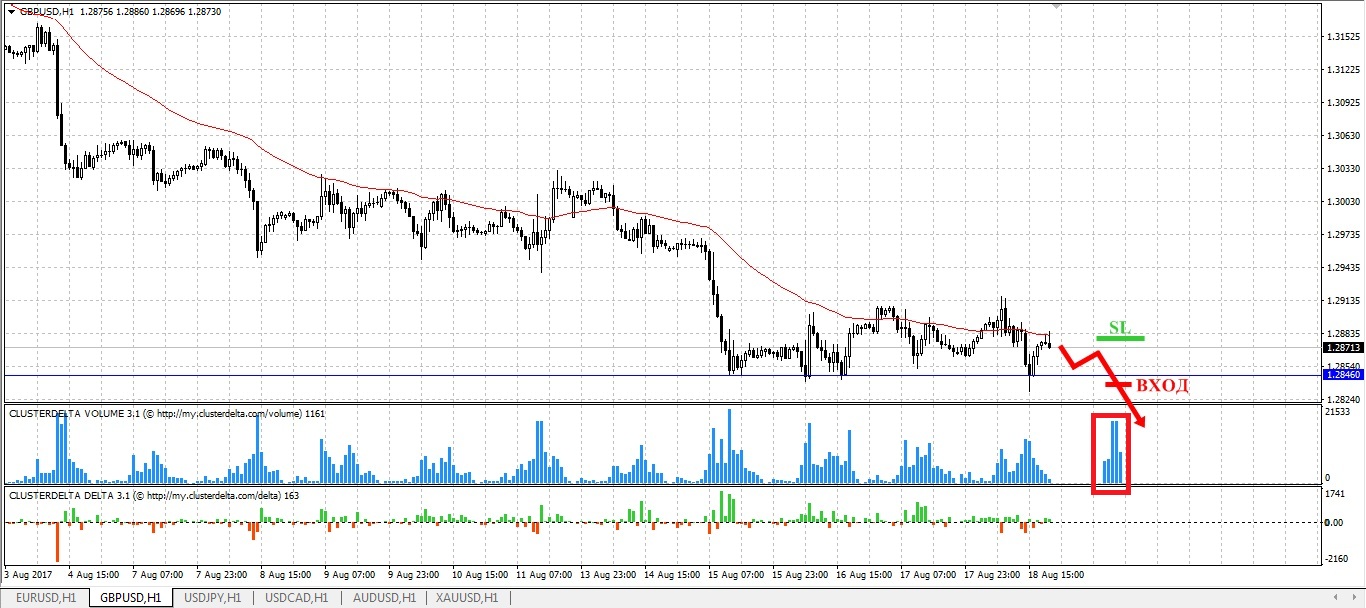Click the green stop-loss line under SL

pyautogui.click(x=1120, y=339)
